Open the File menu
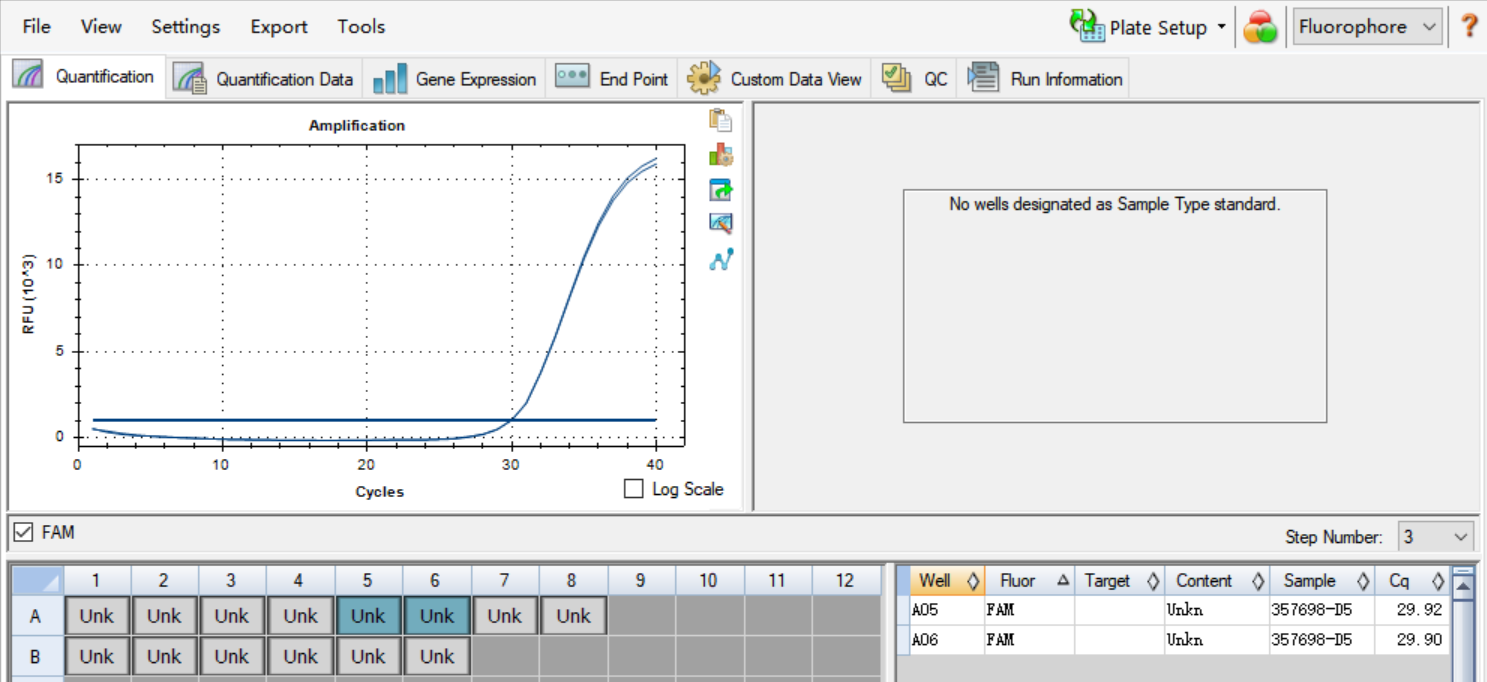This screenshot has height=682, width=1487. click(x=36, y=27)
